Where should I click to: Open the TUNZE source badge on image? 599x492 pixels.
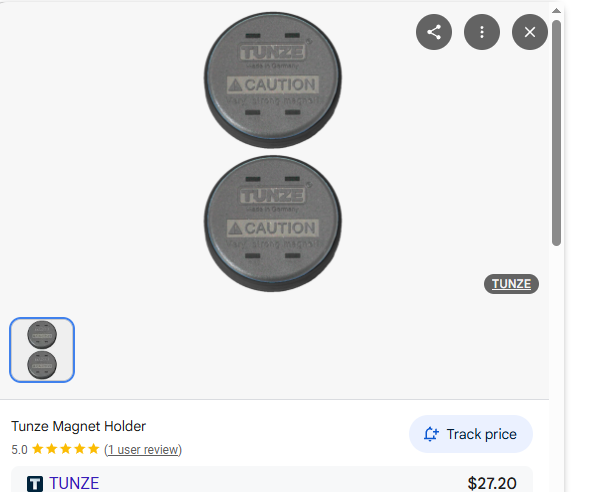coord(511,284)
